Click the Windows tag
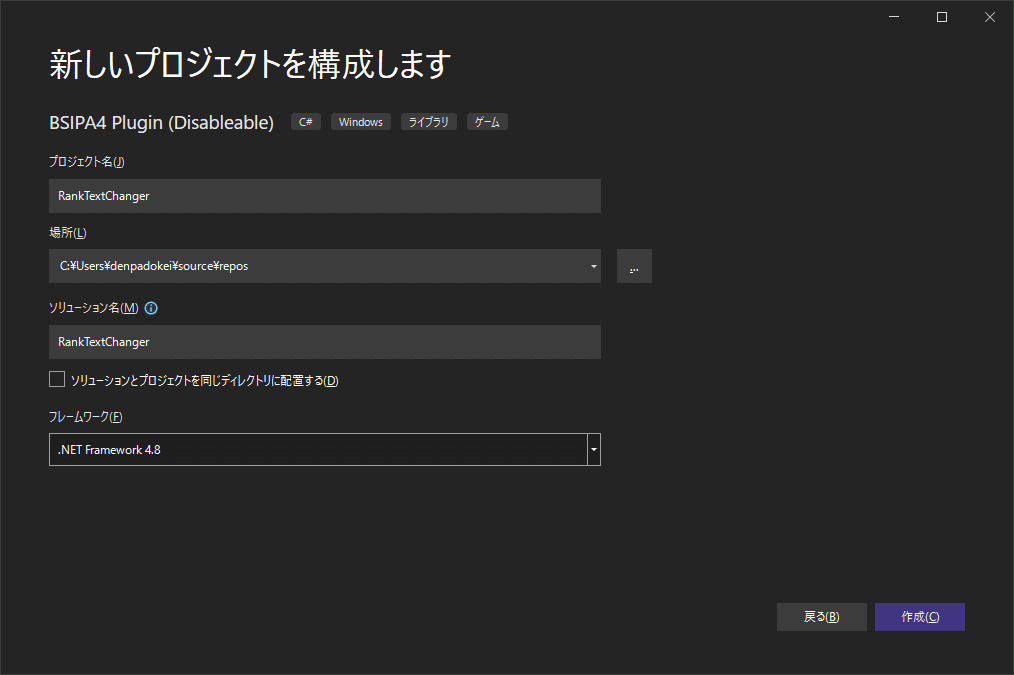Screen dimensions: 1014x675 pos(361,122)
